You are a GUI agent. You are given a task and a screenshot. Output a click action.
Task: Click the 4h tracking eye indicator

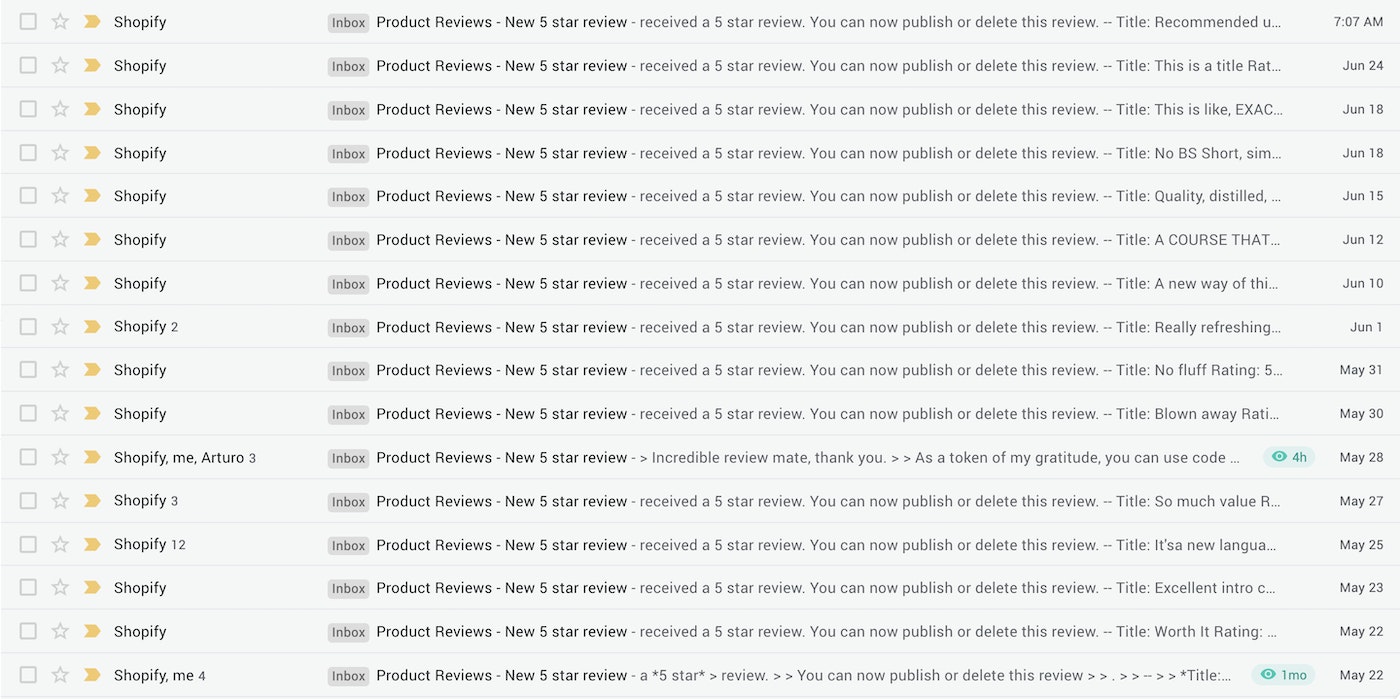tap(1289, 457)
